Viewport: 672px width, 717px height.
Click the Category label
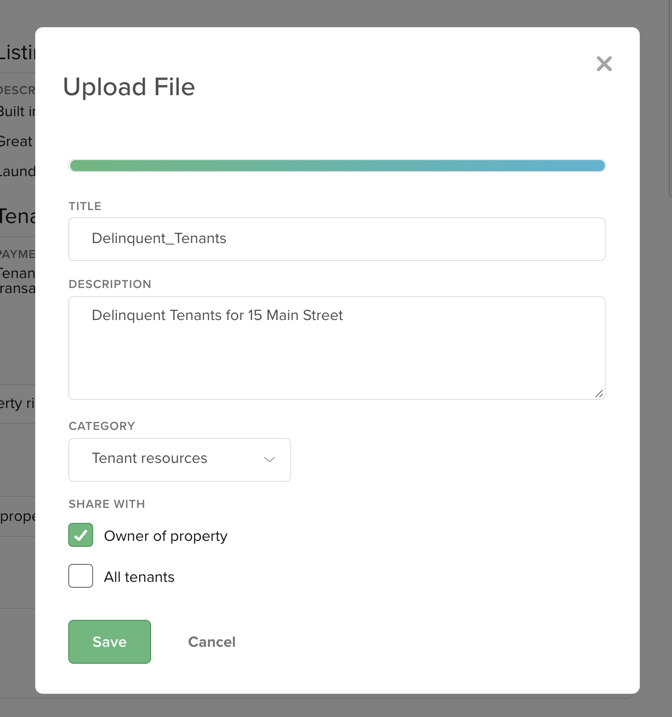point(101,426)
